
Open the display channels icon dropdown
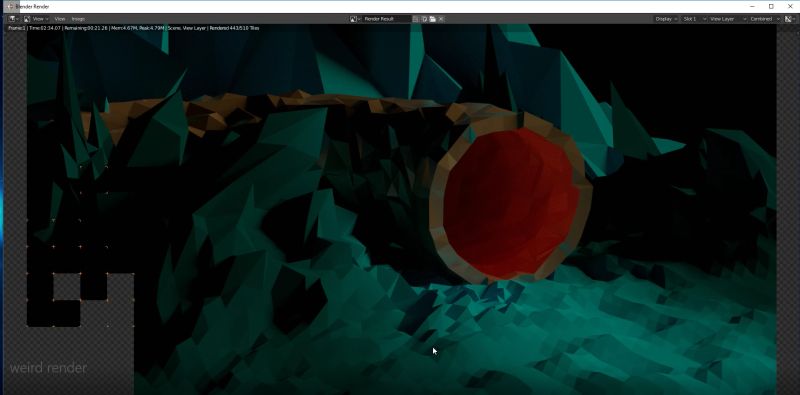click(x=789, y=19)
